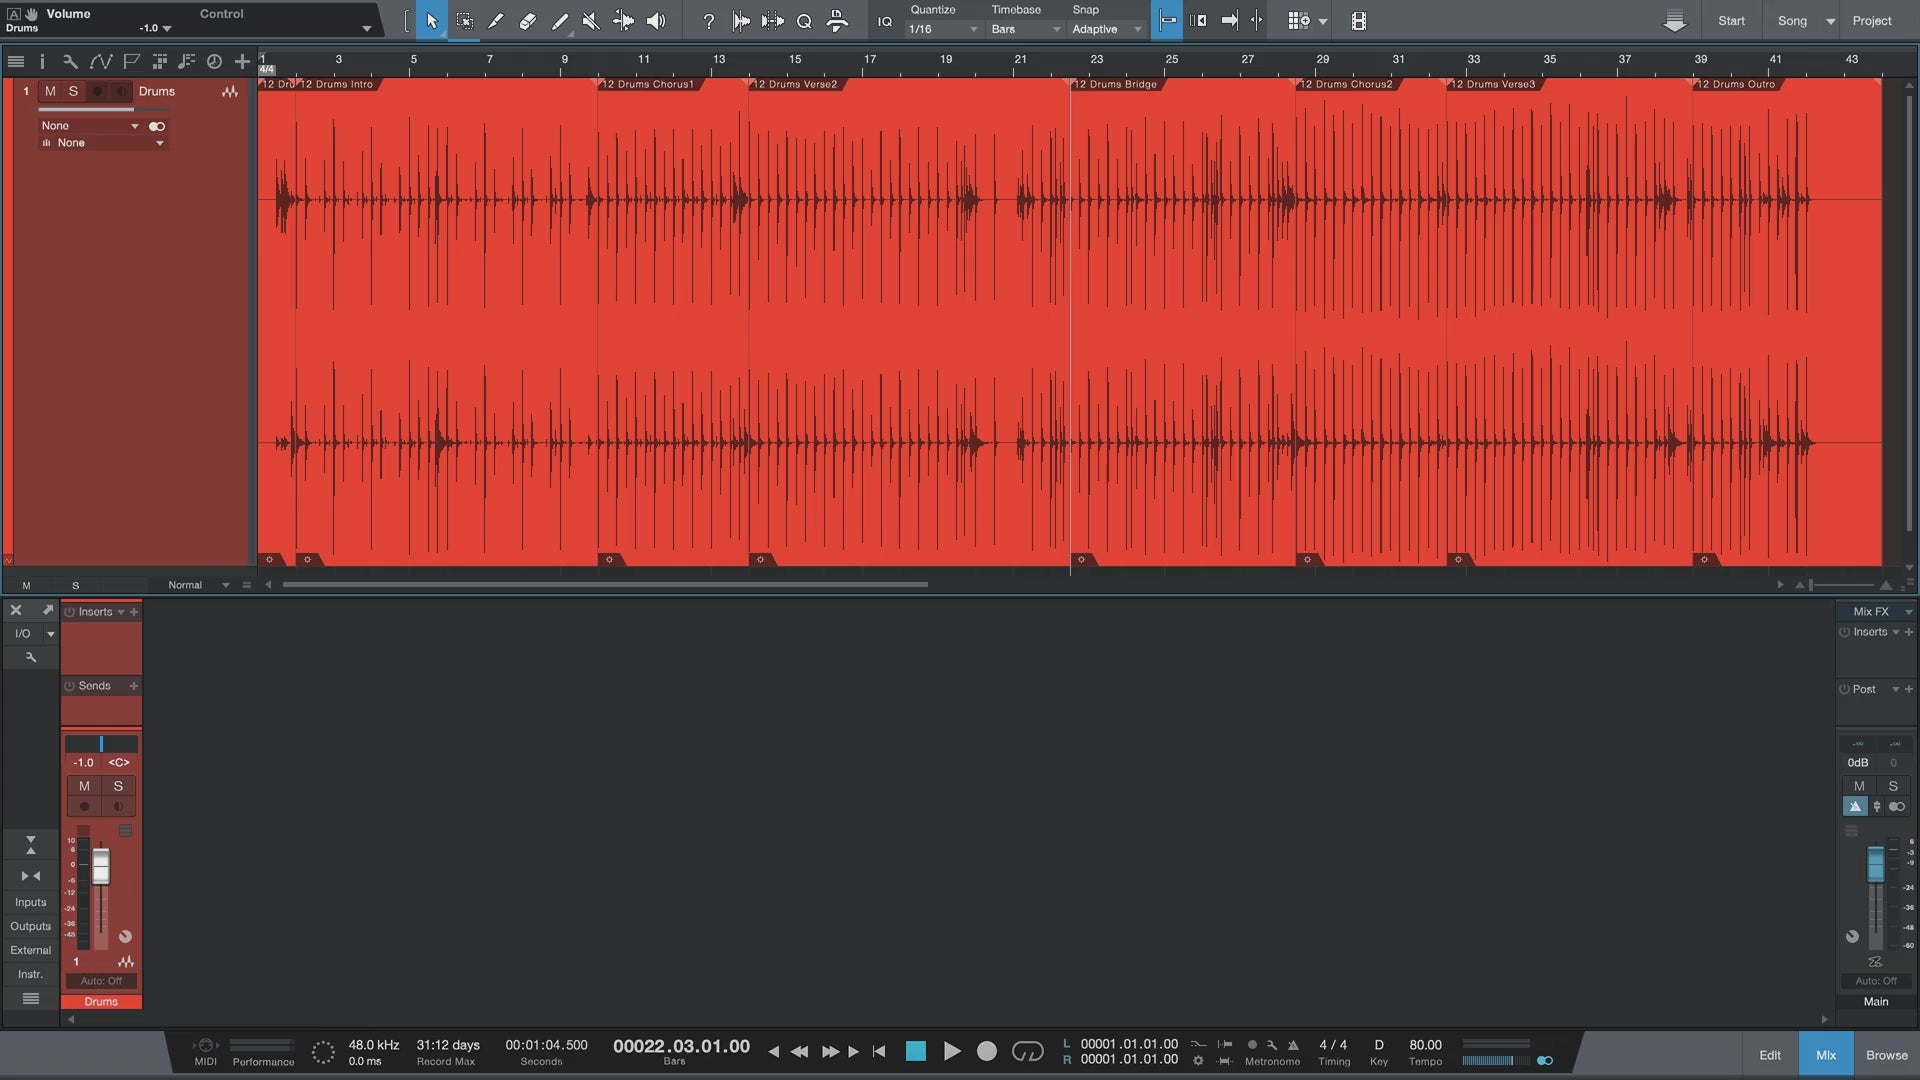Image resolution: width=1920 pixels, height=1080 pixels.
Task: Toggle the autoscroll arrow button
Action: pos(1229,20)
